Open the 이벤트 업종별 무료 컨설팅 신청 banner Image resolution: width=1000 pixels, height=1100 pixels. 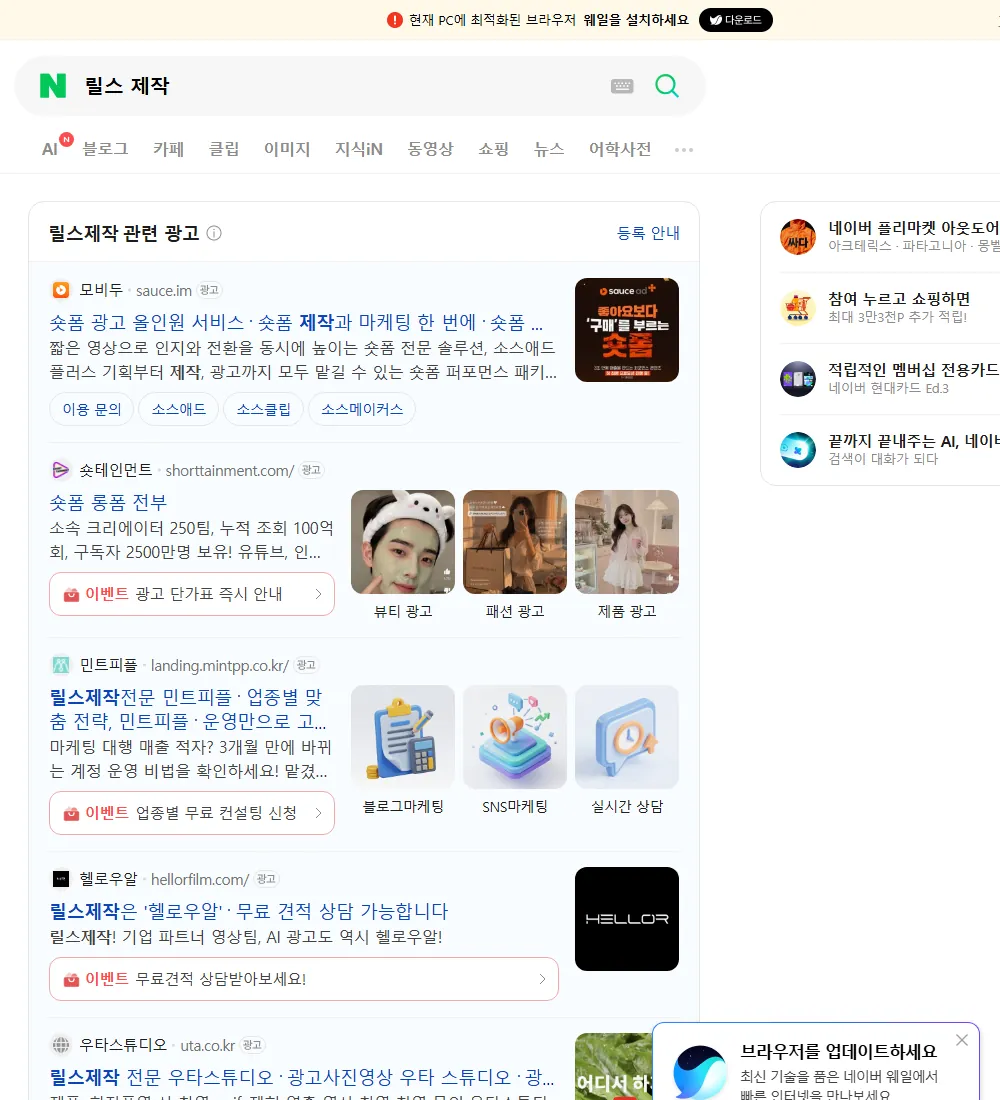pyautogui.click(x=192, y=813)
